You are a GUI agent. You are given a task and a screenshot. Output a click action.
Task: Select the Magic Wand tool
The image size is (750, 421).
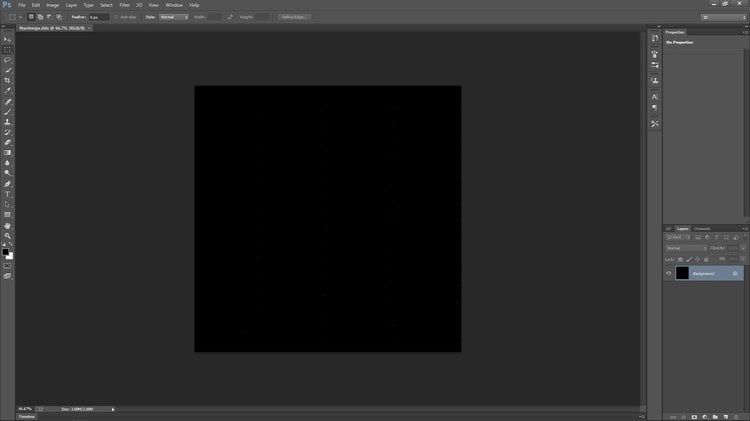pyautogui.click(x=7, y=70)
